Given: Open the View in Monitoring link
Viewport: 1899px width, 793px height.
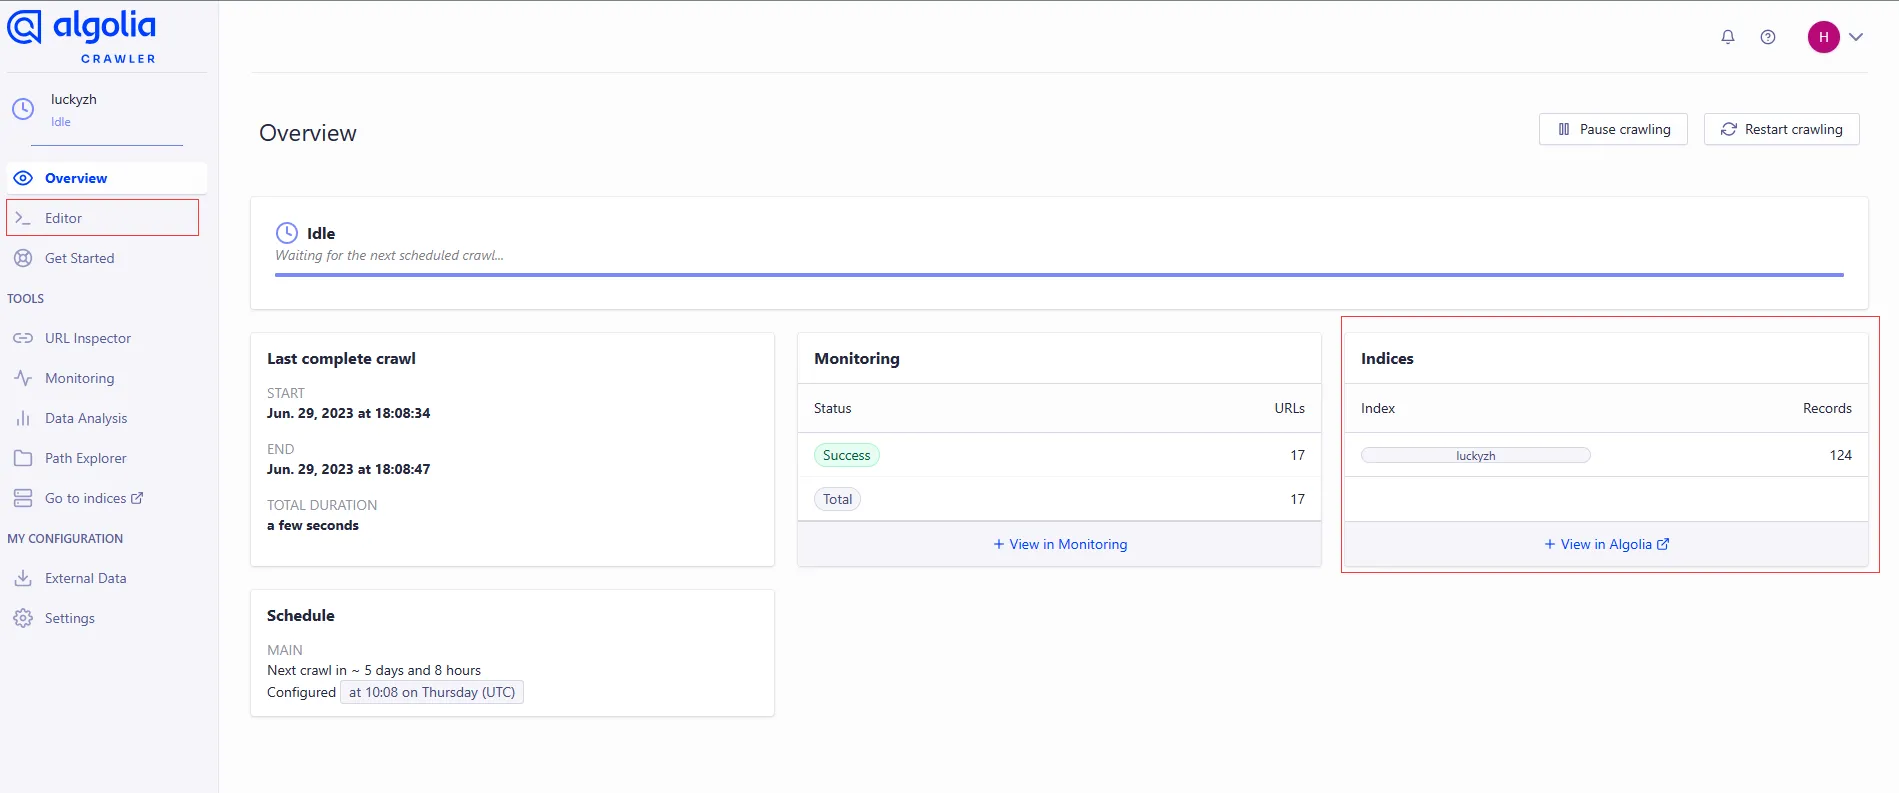Looking at the screenshot, I should click(x=1060, y=544).
